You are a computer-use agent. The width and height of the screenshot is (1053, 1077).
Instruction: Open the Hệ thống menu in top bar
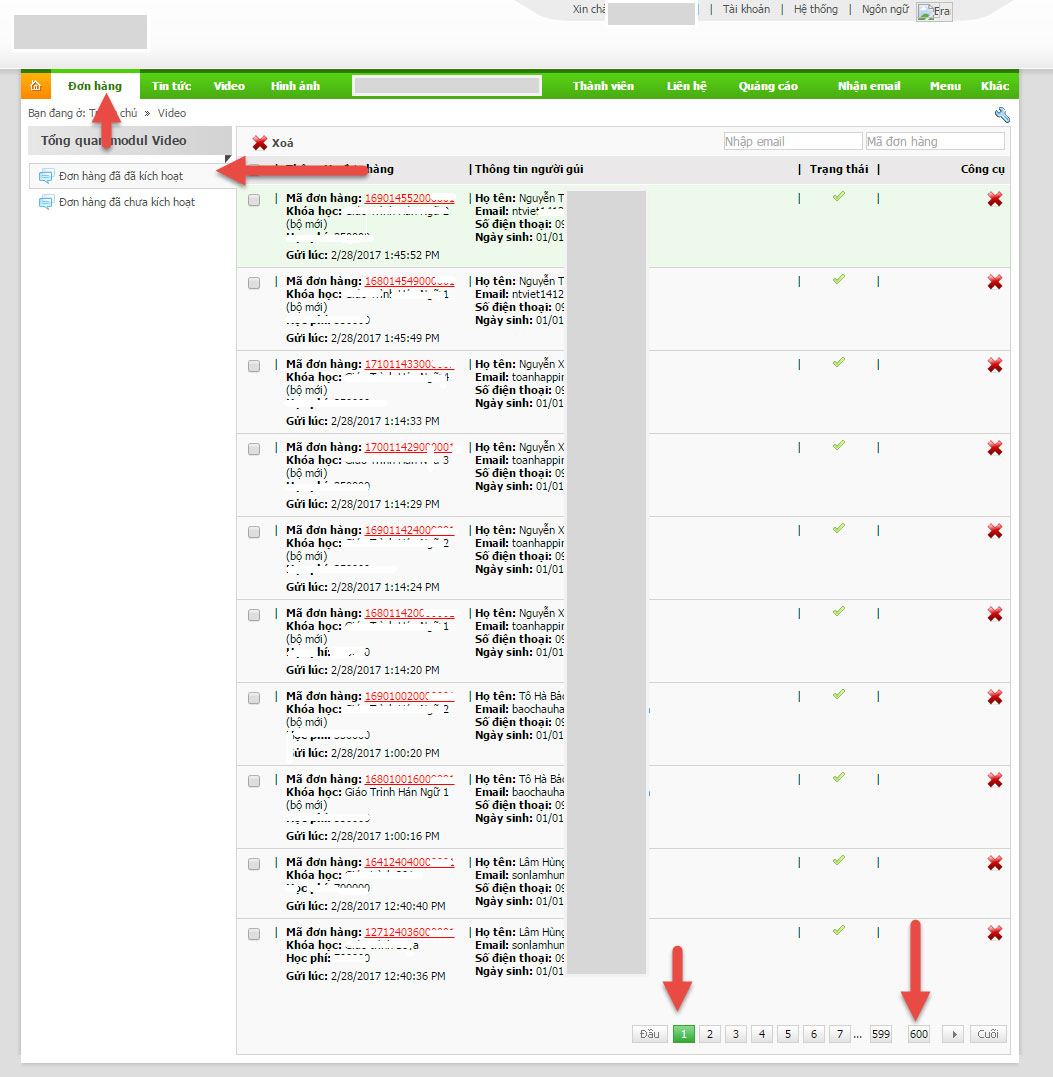[x=815, y=9]
